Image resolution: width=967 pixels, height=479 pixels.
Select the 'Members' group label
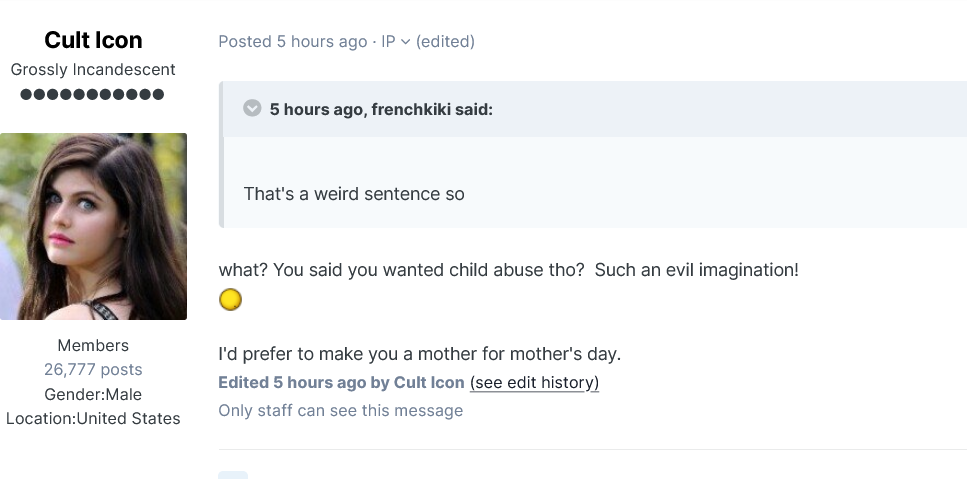point(93,345)
